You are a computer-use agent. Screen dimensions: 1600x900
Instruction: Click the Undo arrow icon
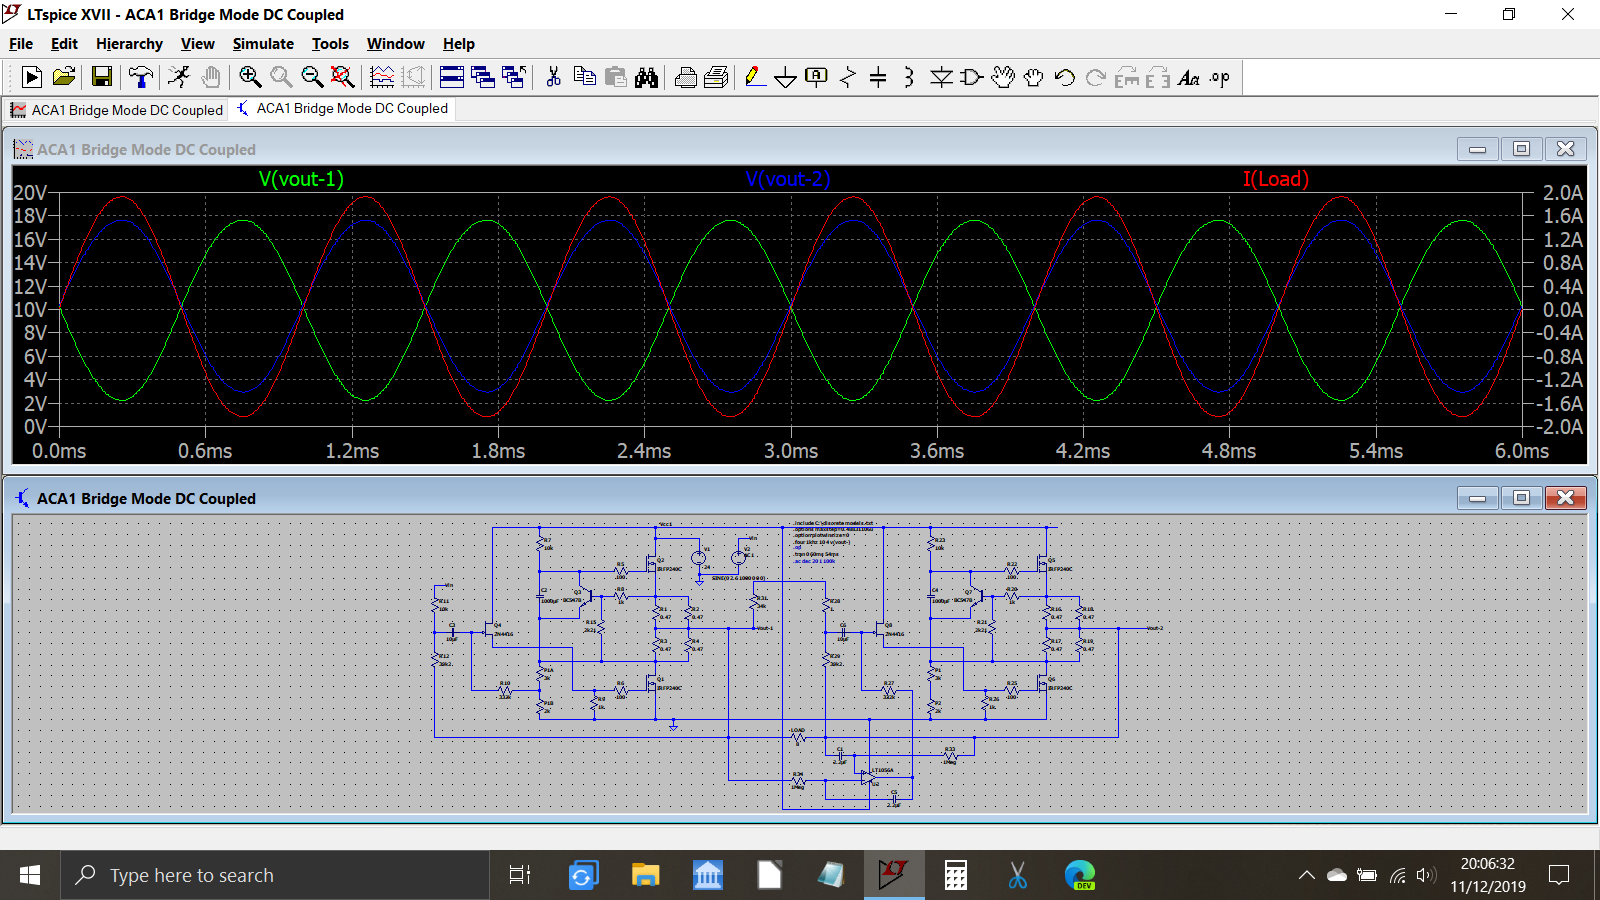coord(1065,77)
